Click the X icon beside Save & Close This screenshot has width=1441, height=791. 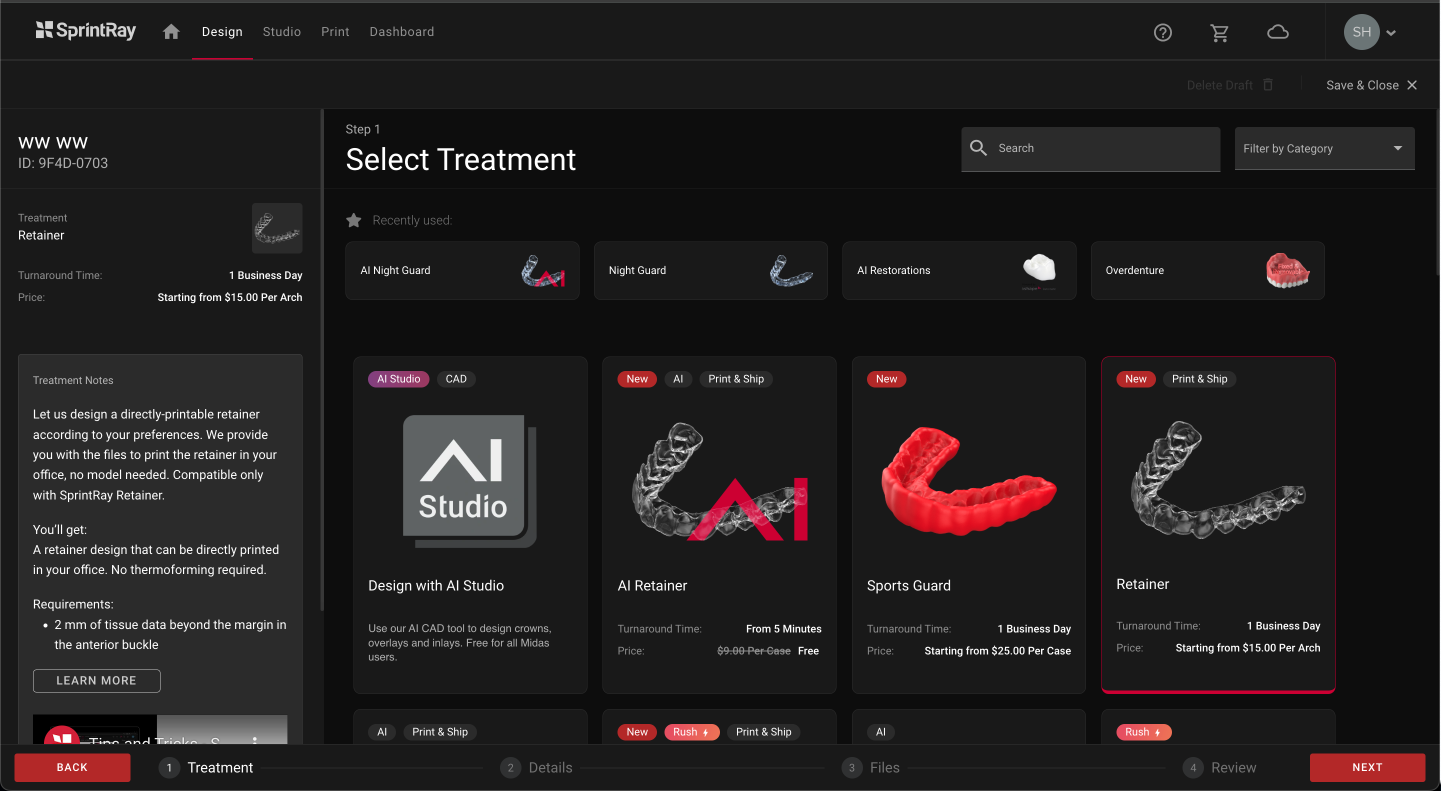[1412, 85]
